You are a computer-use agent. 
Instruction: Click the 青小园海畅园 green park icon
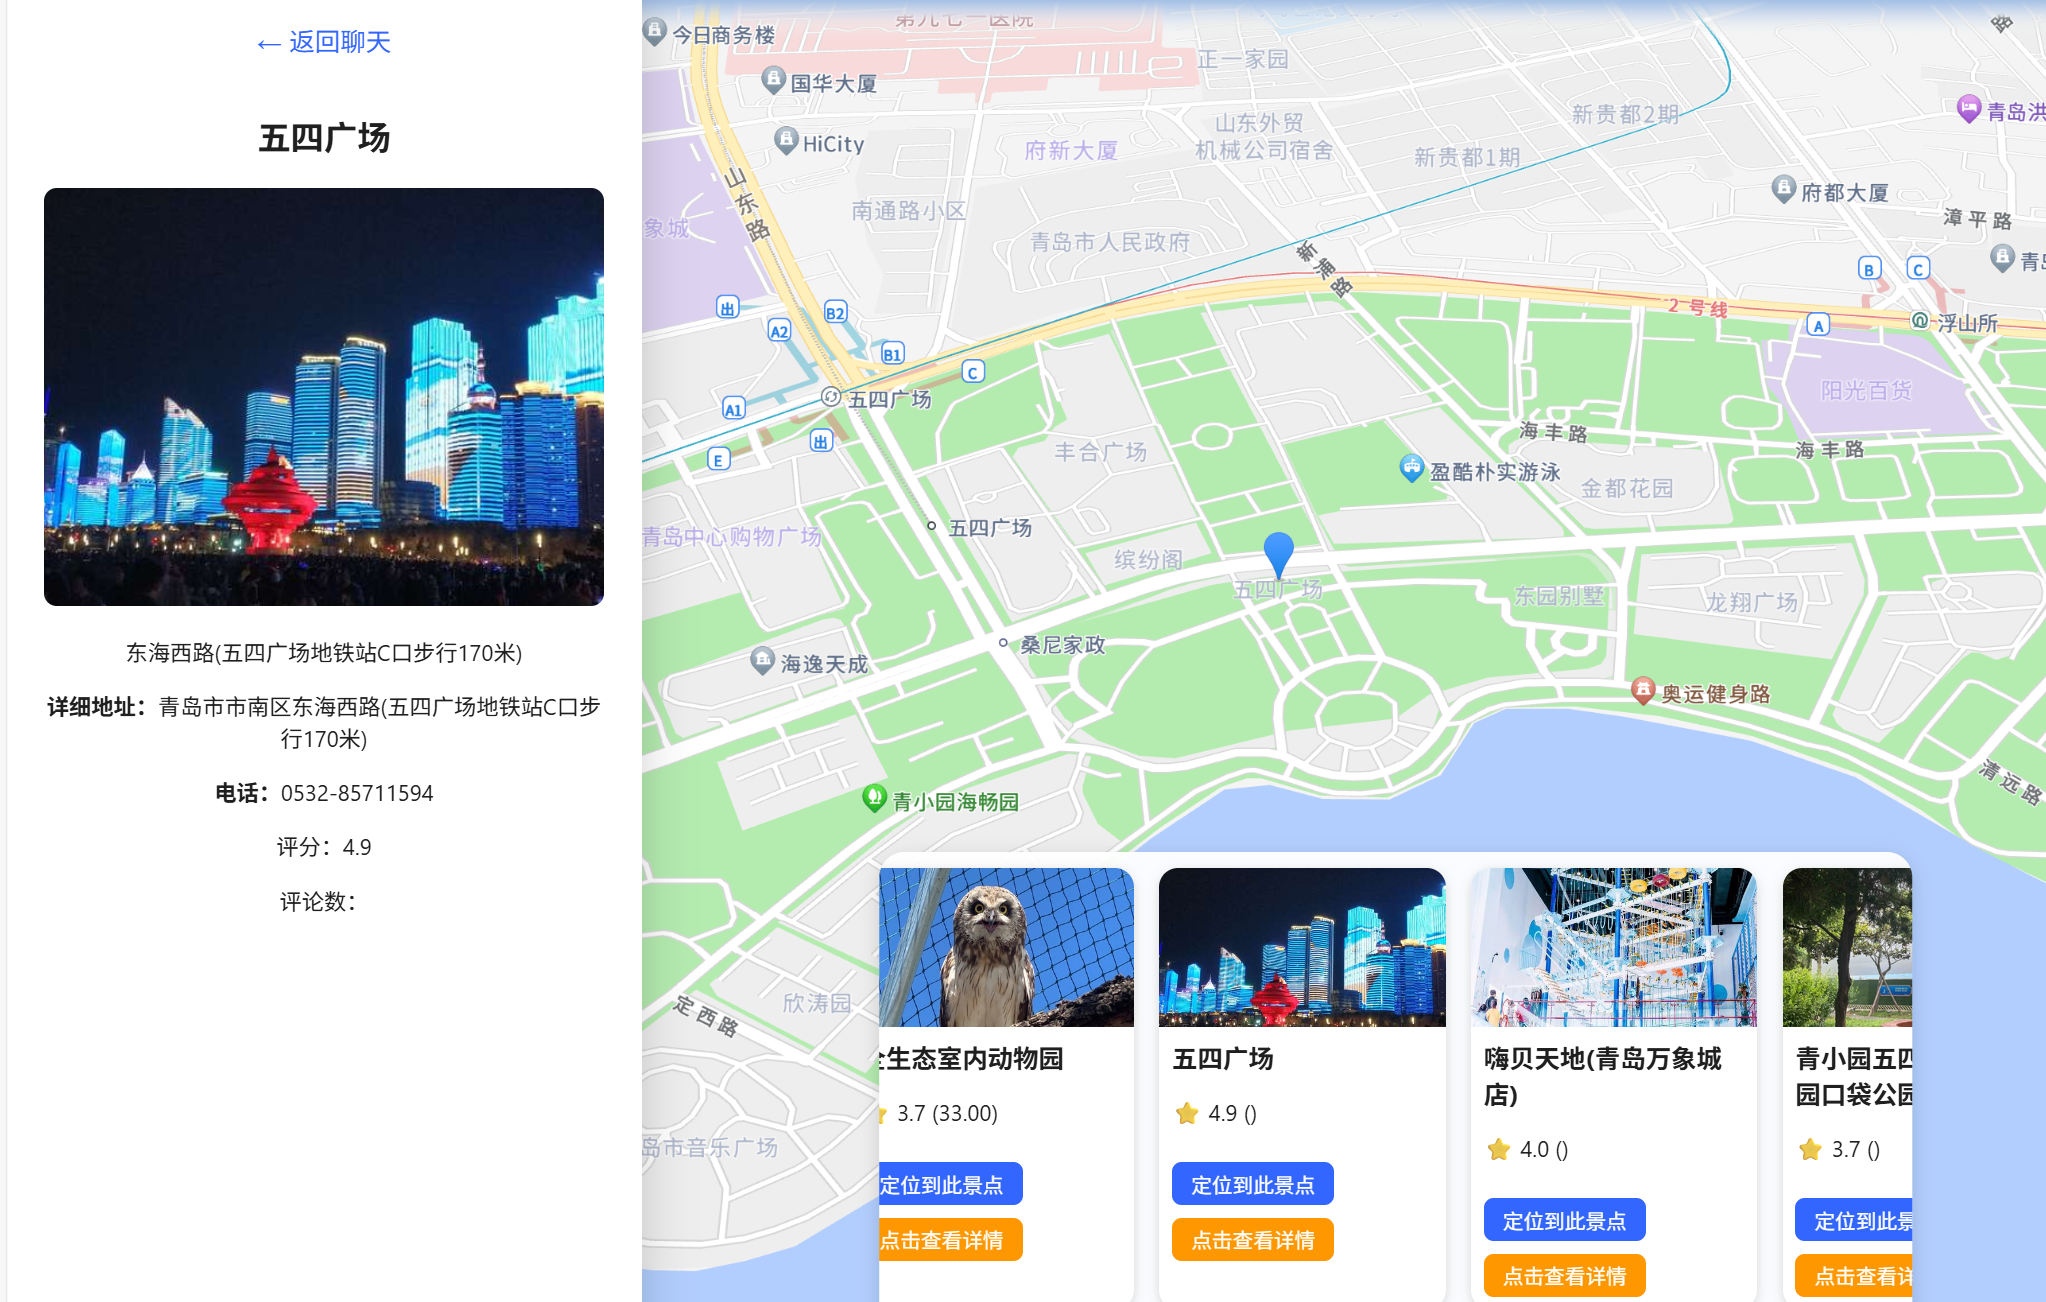coord(874,798)
